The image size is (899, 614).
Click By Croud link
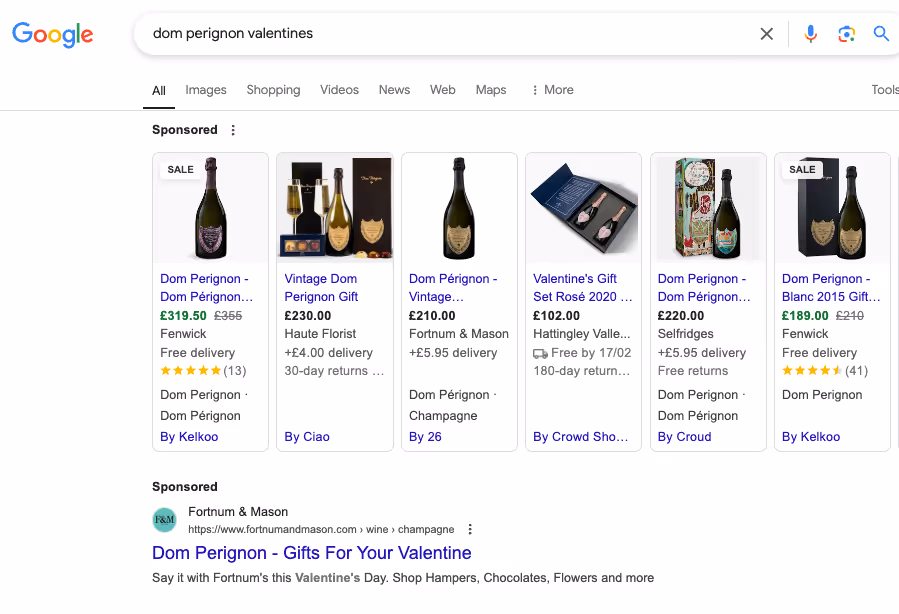(x=685, y=437)
